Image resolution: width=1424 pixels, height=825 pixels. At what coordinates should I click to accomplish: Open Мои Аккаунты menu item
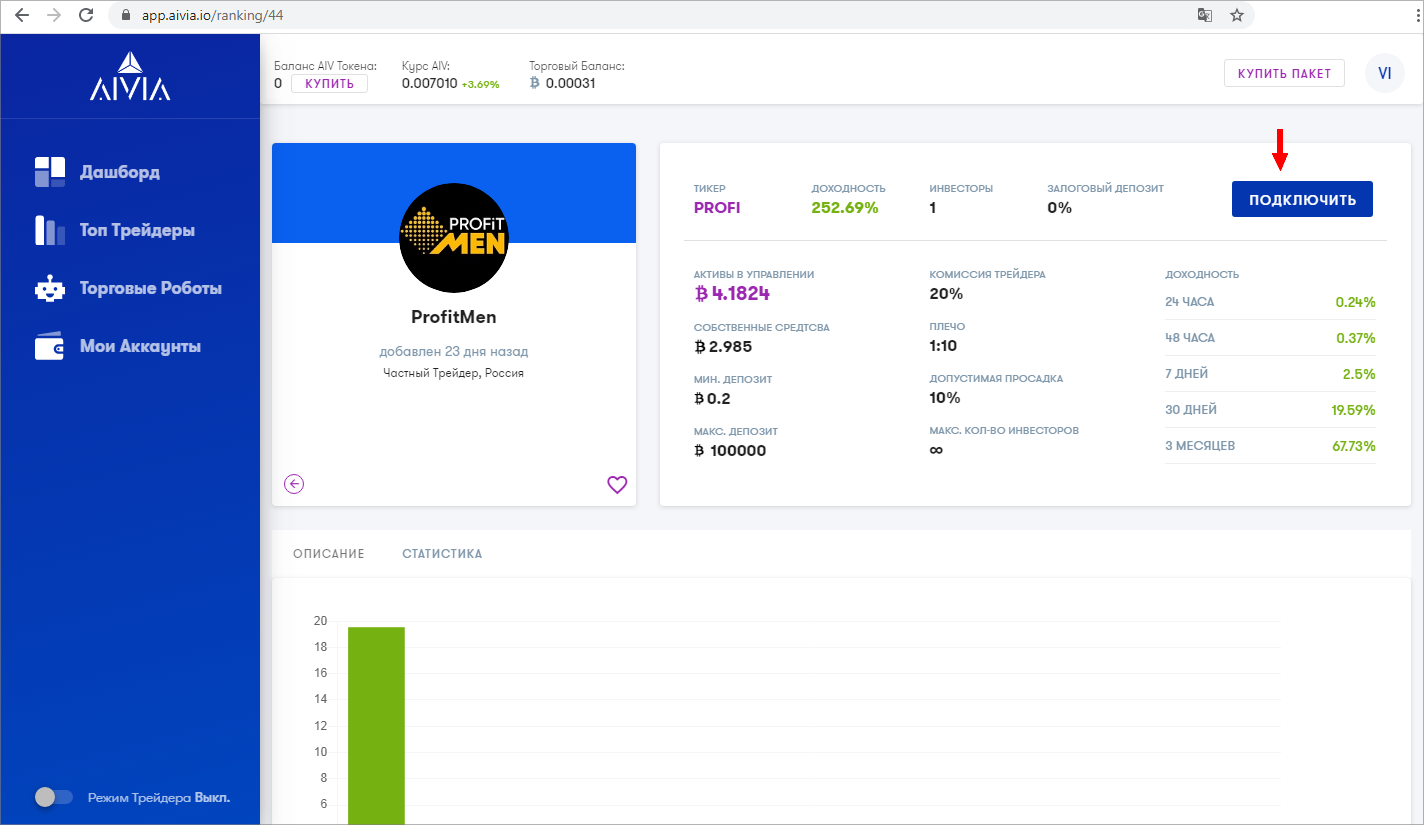[140, 346]
